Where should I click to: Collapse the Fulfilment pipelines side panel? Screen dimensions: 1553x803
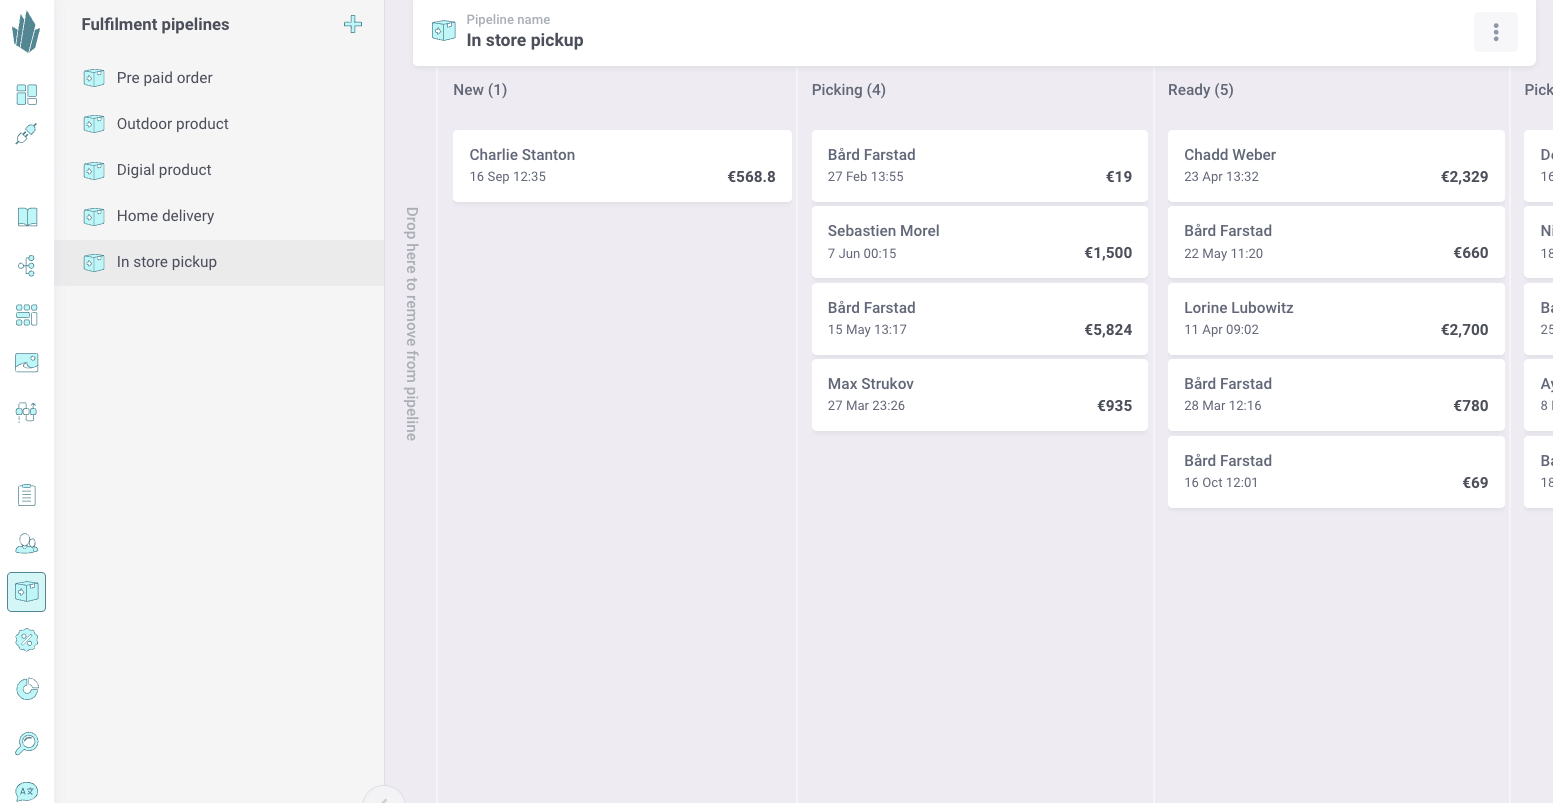tap(383, 797)
